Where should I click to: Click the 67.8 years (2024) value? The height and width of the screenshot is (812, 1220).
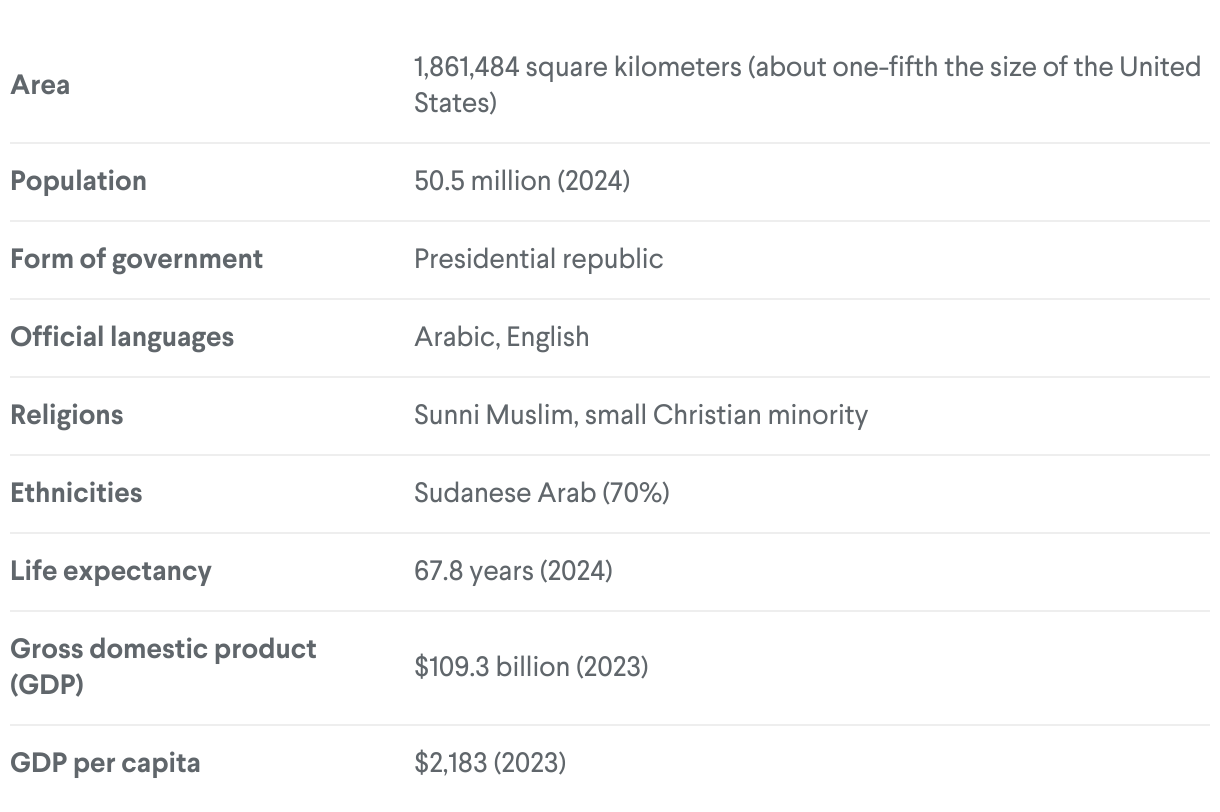(x=513, y=571)
